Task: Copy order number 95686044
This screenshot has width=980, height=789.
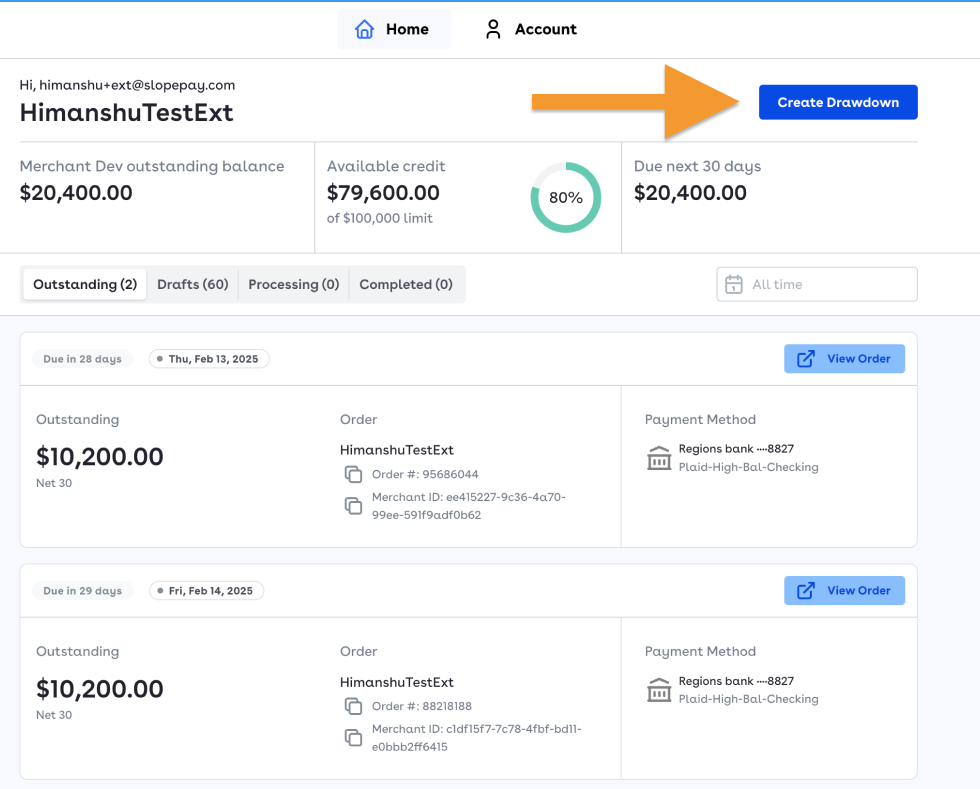Action: click(x=353, y=474)
